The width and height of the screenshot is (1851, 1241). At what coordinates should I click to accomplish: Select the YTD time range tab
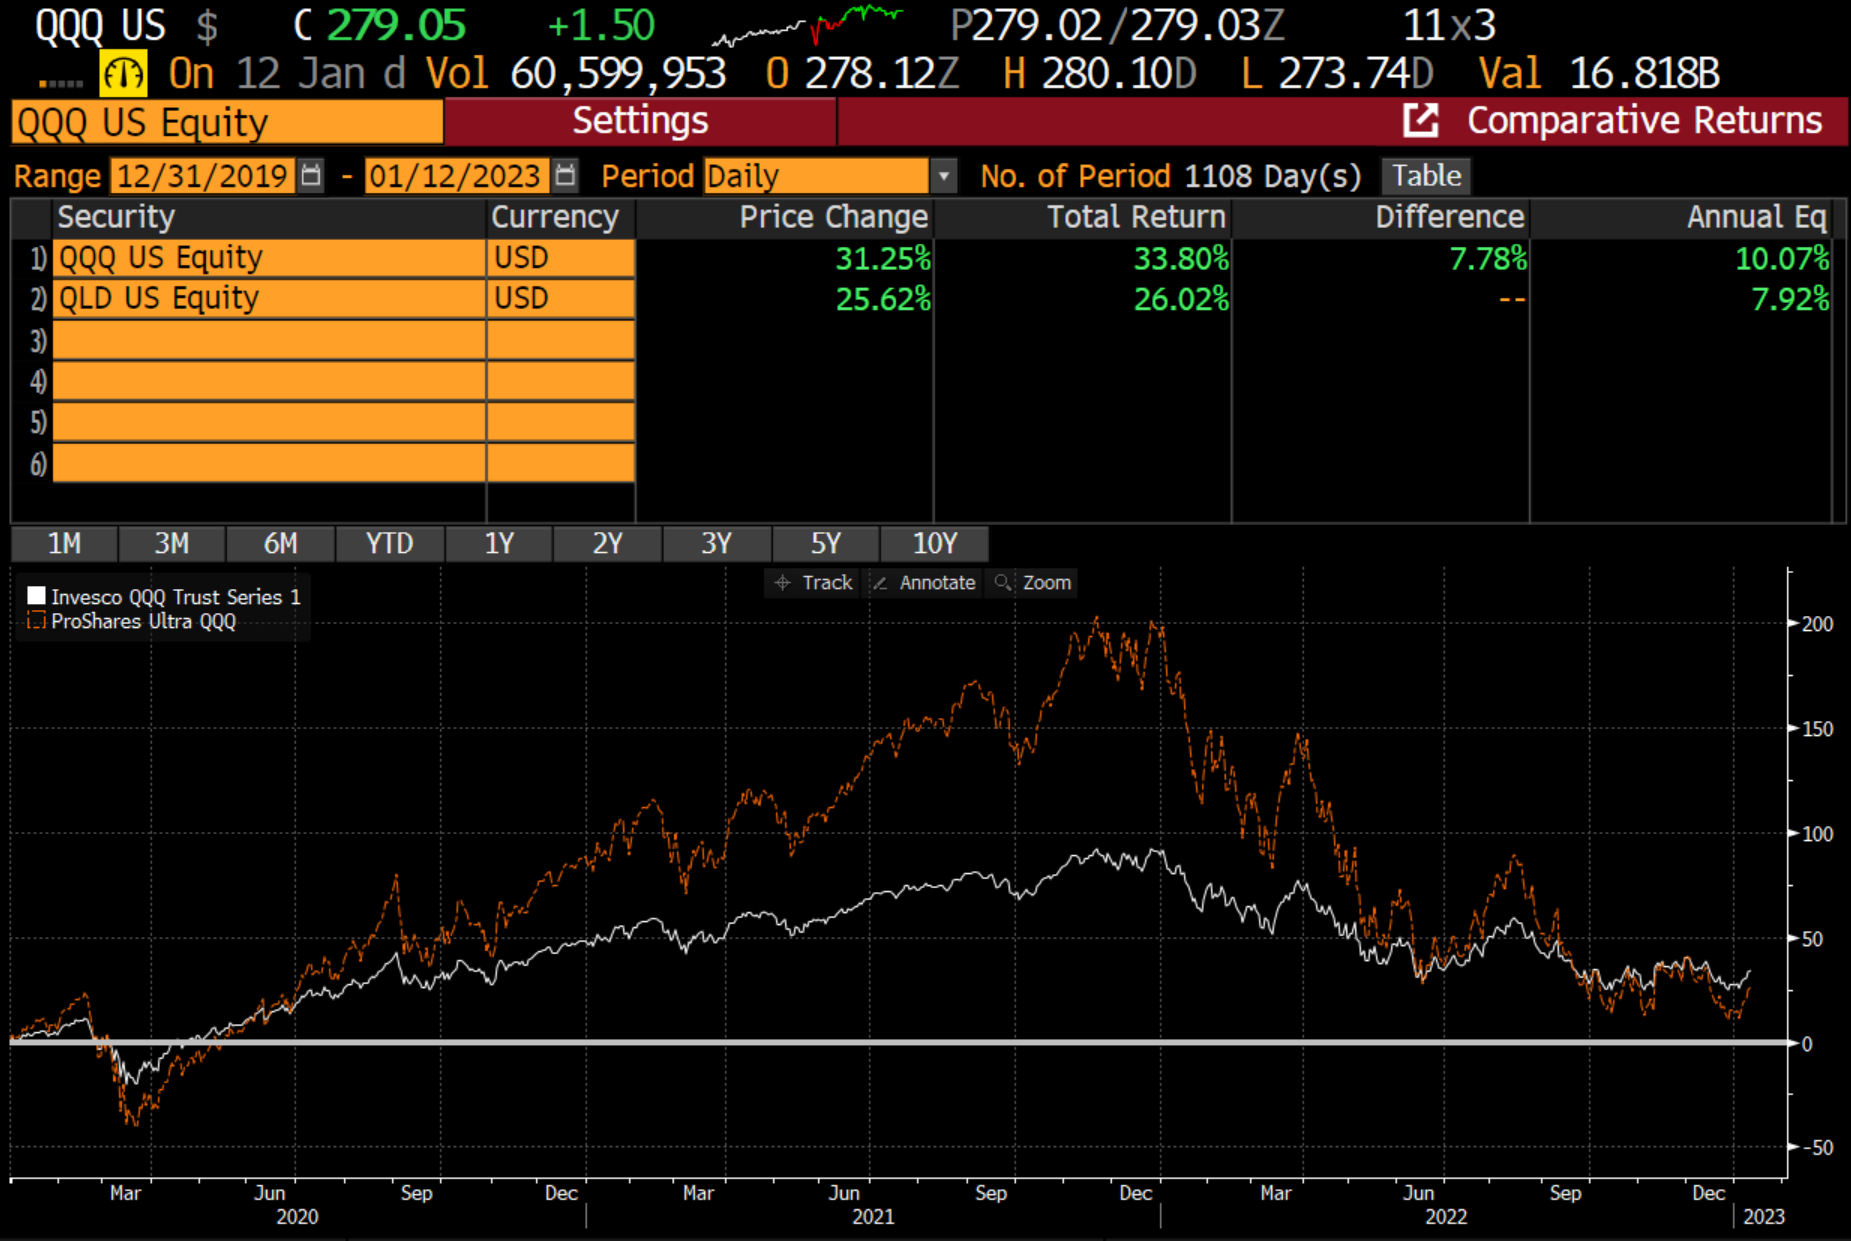pos(389,544)
